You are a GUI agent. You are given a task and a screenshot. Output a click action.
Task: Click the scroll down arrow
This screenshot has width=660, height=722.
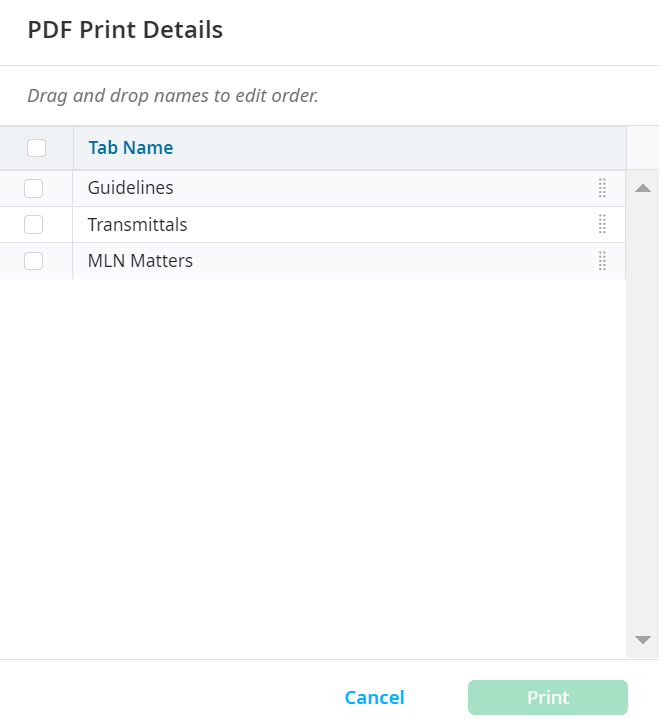(x=643, y=640)
